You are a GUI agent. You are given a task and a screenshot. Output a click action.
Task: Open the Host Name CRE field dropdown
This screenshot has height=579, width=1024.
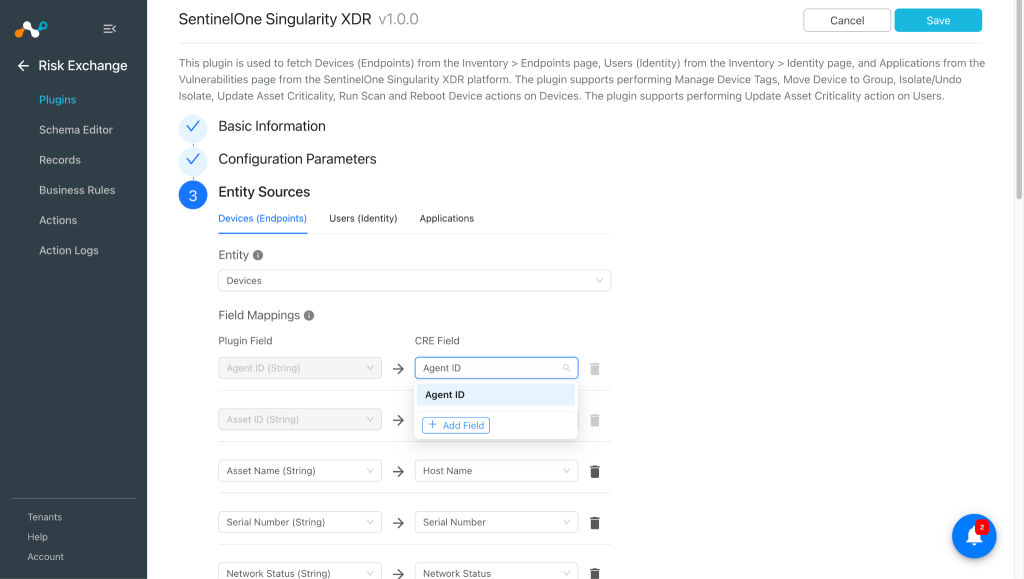496,471
